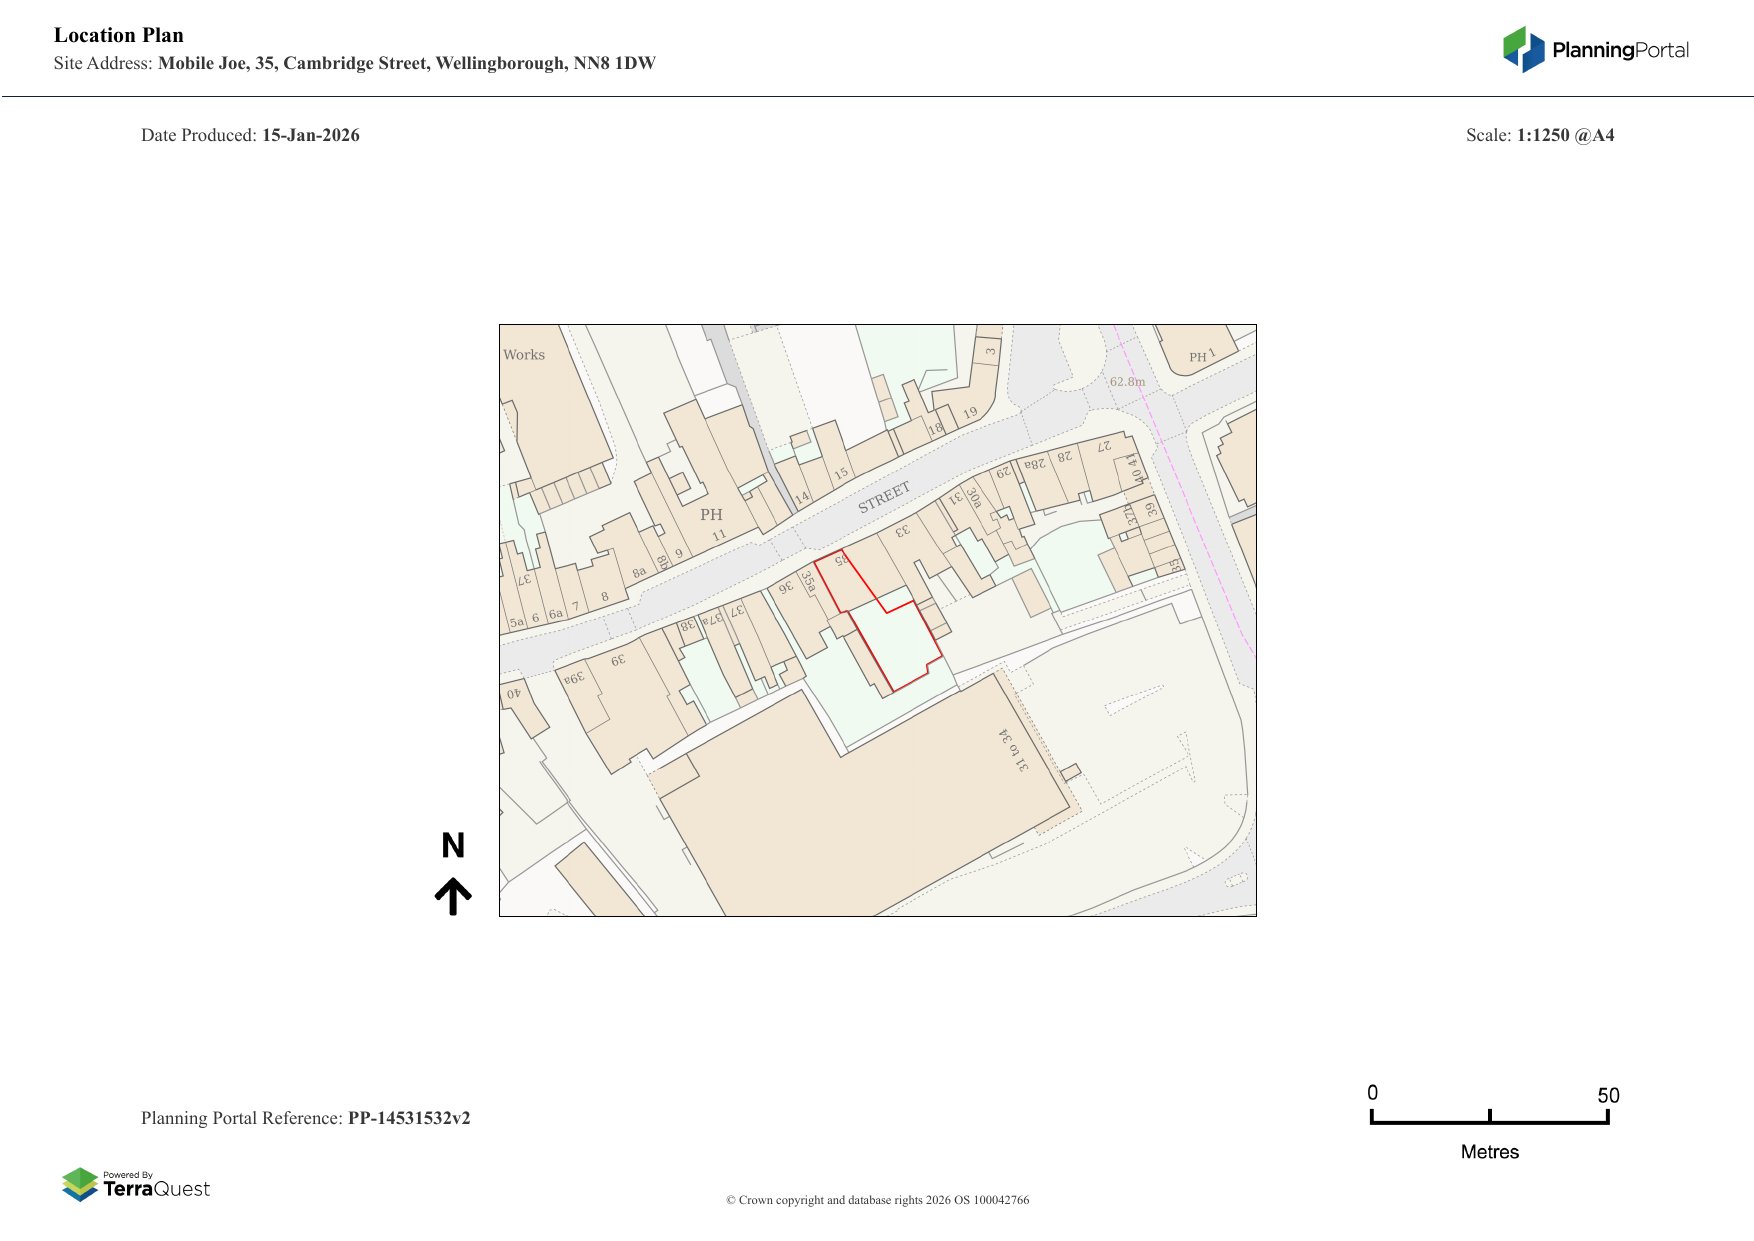
Task: Click the scale 1:1250 @A4 text
Action: [x=1565, y=135]
